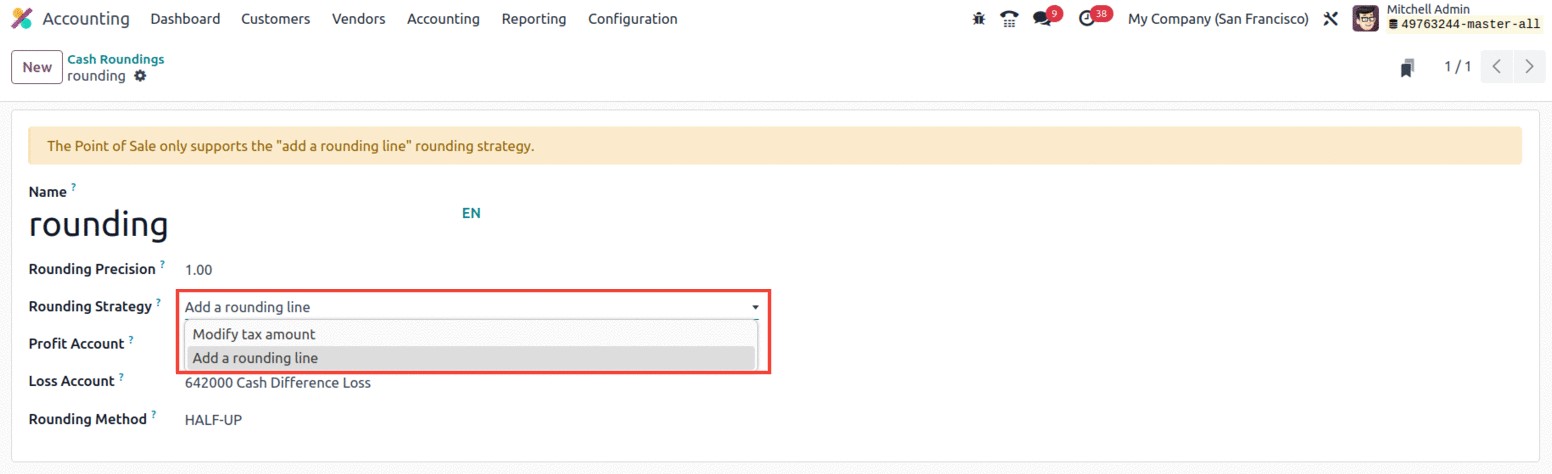
Task: Click the developer tools wrench icon
Action: [x=1330, y=19]
